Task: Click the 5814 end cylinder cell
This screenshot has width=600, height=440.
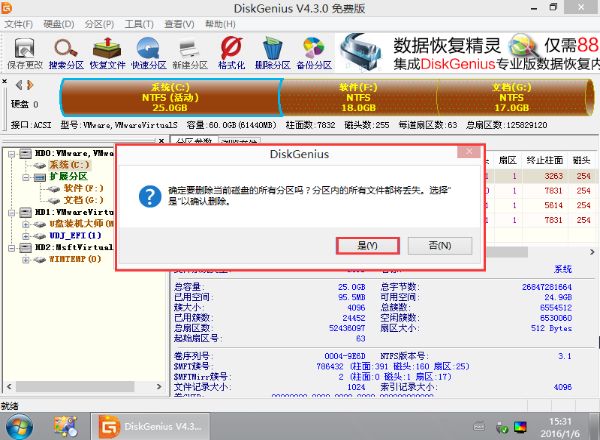Action: 553,205
